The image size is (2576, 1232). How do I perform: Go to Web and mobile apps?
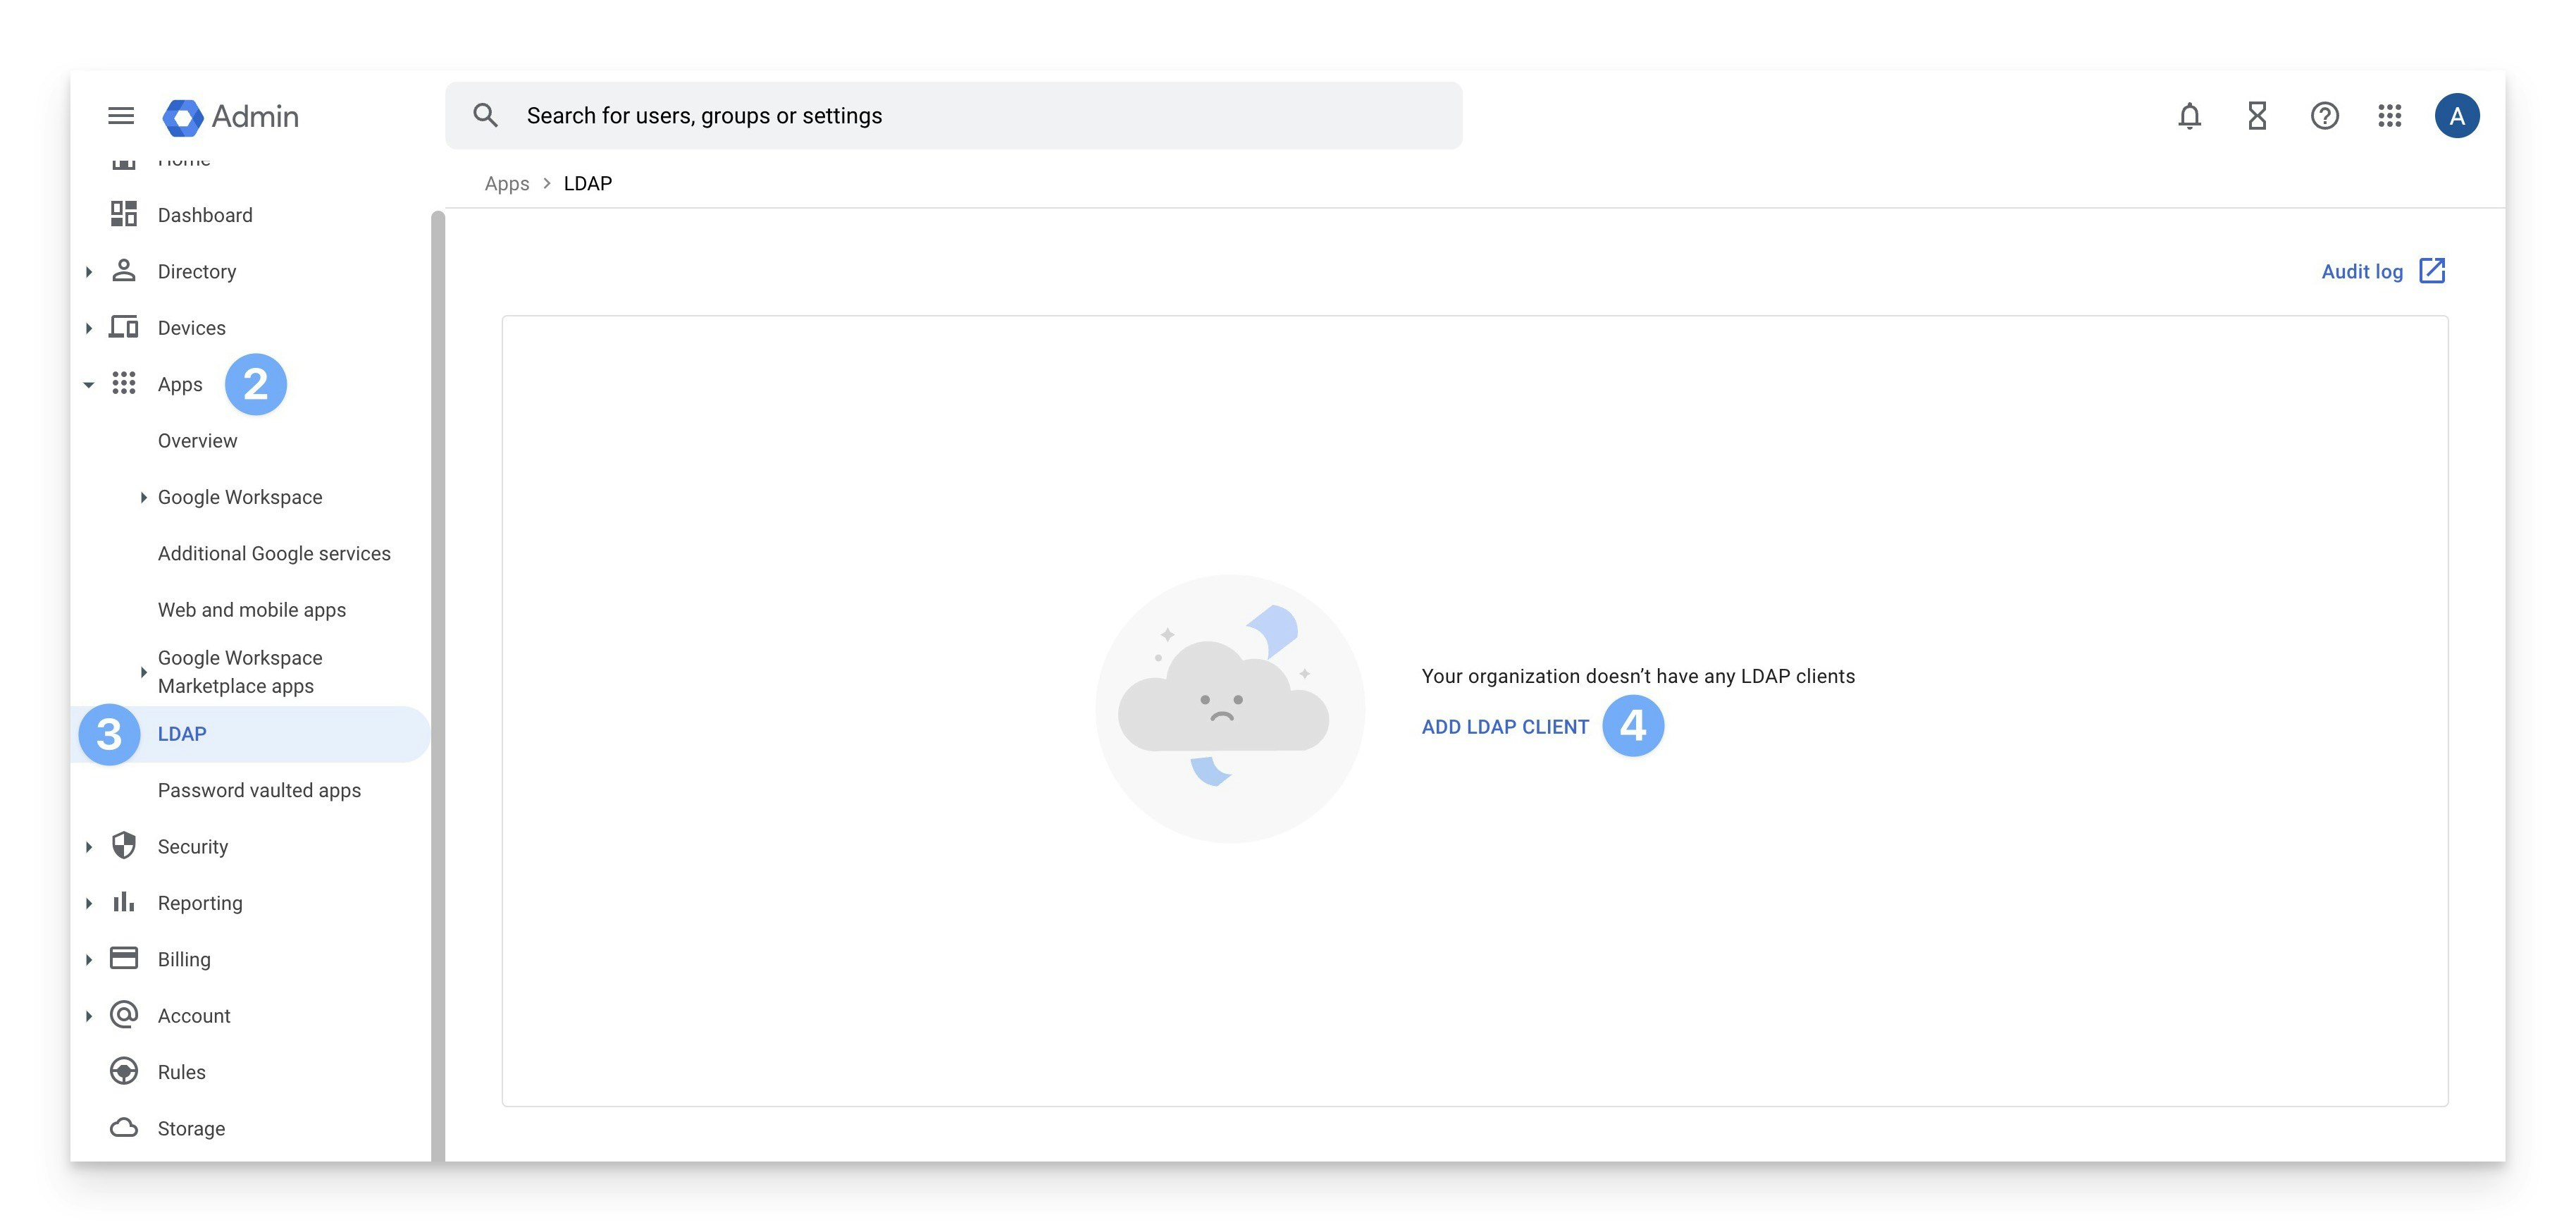tap(252, 610)
